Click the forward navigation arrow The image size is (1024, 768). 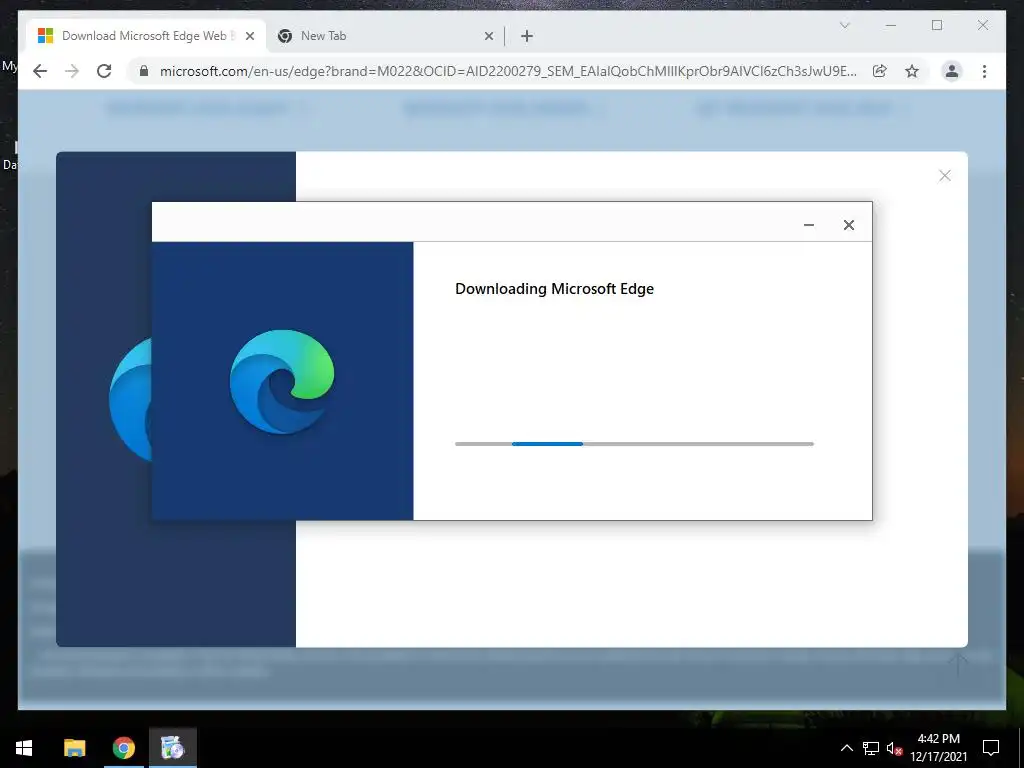pyautogui.click(x=72, y=71)
